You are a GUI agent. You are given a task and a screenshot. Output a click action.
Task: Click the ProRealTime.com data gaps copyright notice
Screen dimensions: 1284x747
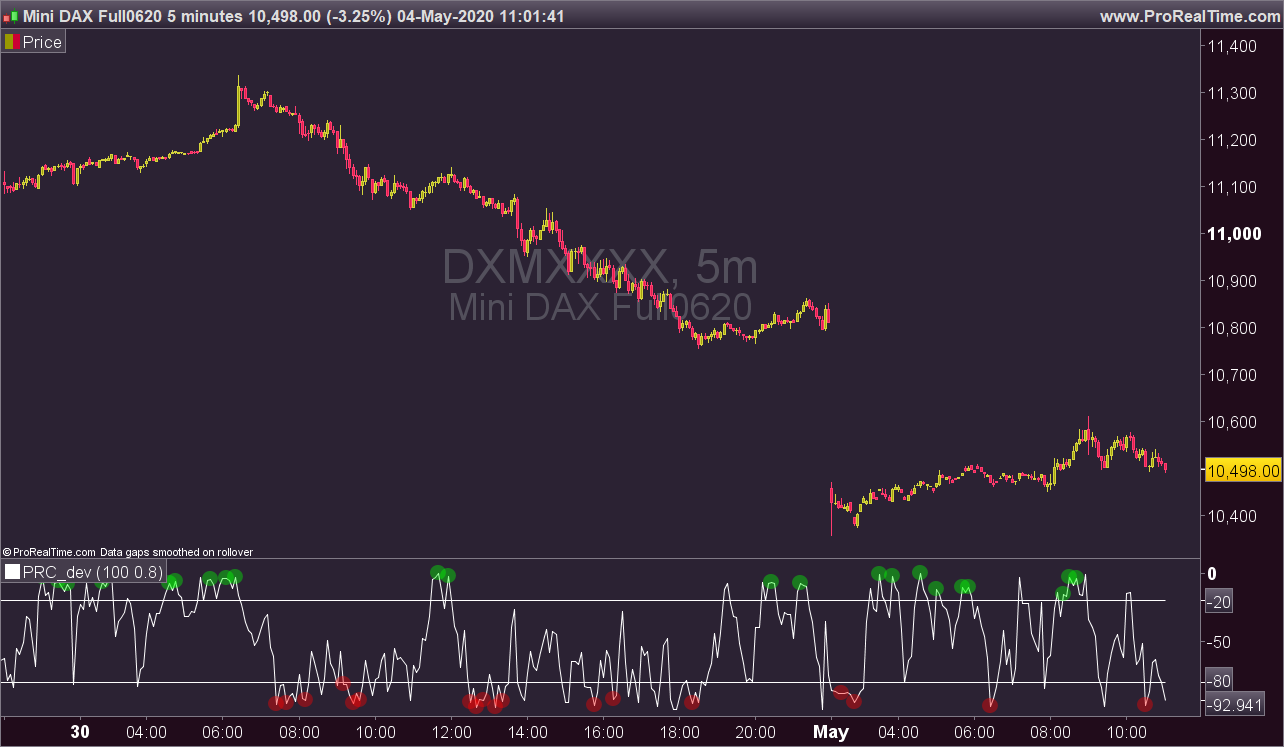pyautogui.click(x=128, y=552)
